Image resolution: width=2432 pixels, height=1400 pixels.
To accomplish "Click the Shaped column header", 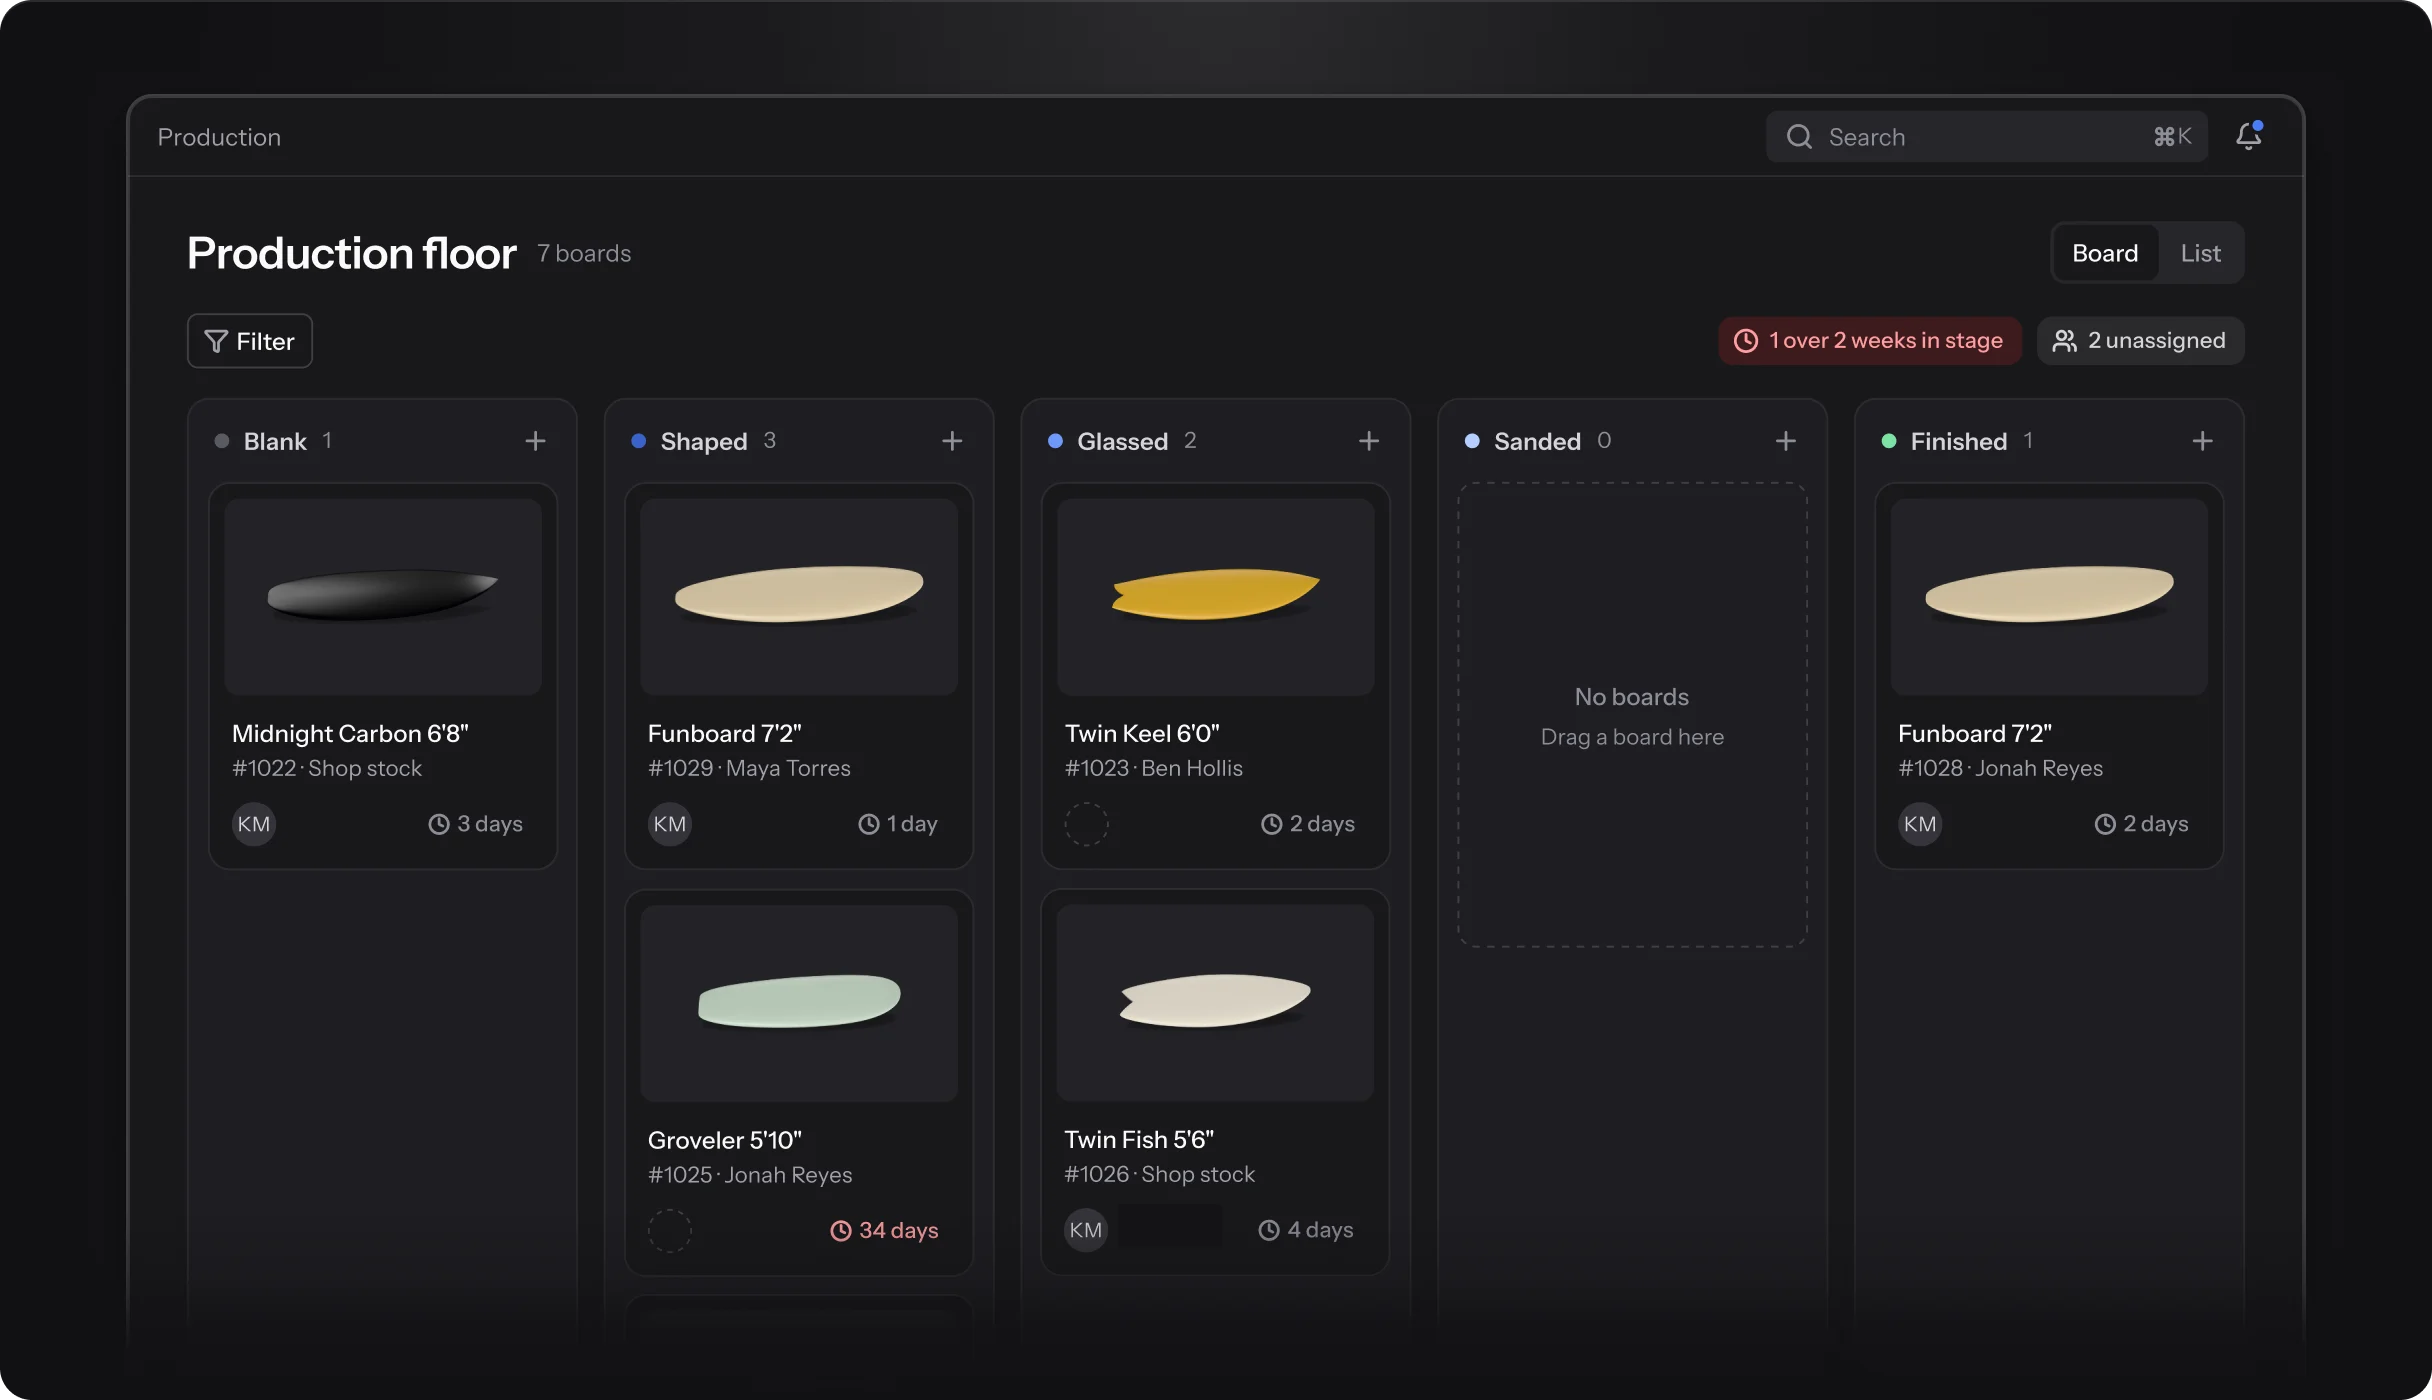I will 704,441.
